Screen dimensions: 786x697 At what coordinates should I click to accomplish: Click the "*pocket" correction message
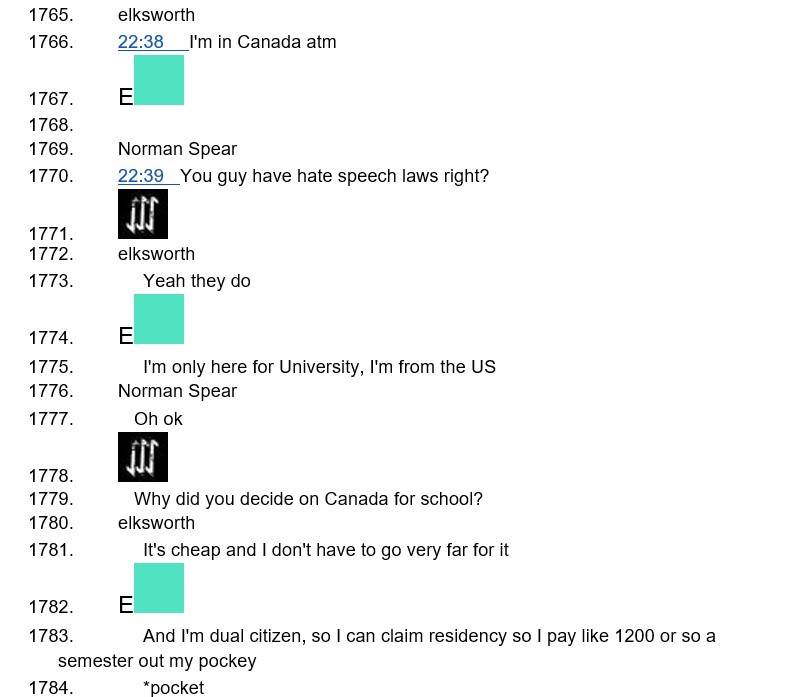174,688
